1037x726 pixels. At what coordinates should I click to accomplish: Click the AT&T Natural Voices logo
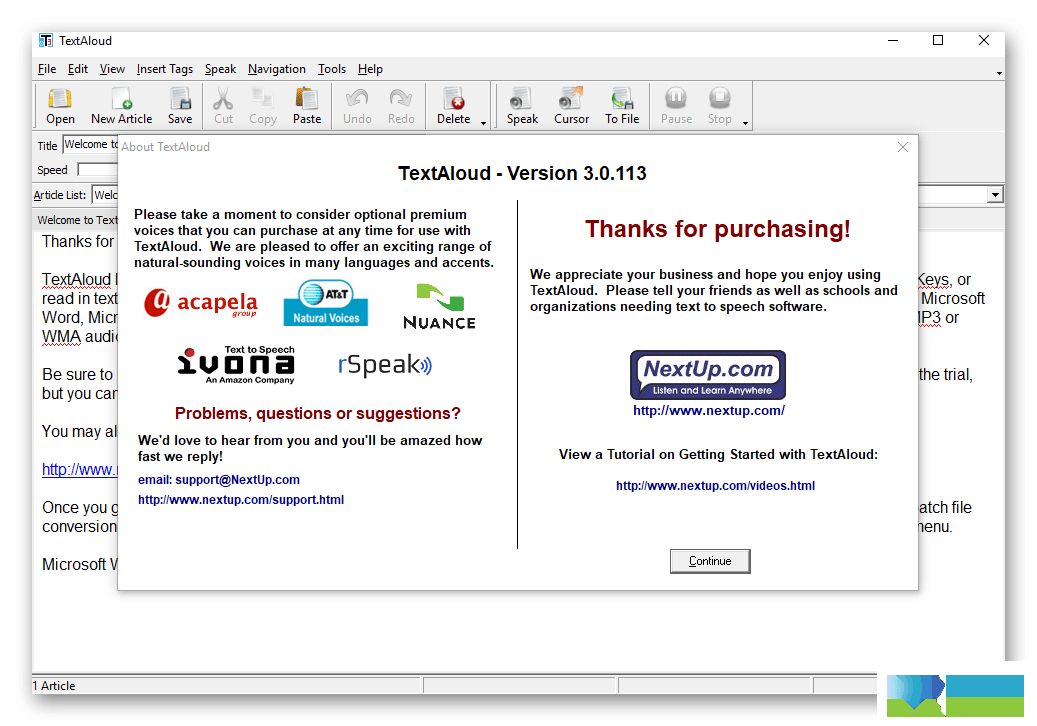[325, 303]
